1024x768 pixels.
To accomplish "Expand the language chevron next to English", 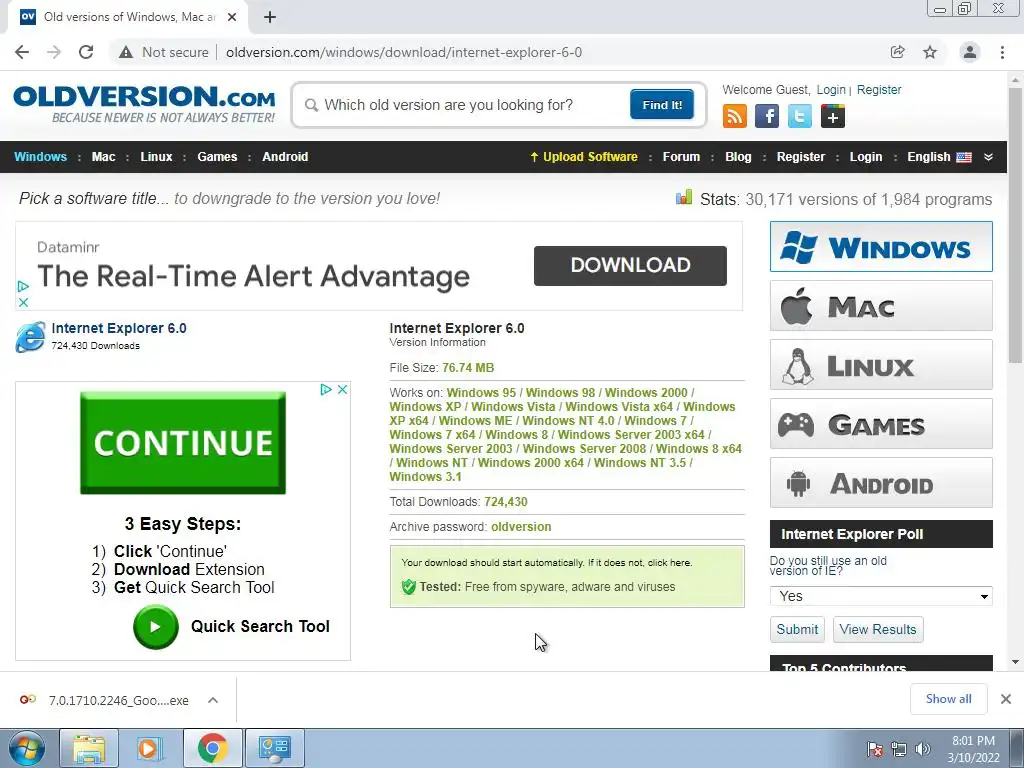I will click(988, 157).
